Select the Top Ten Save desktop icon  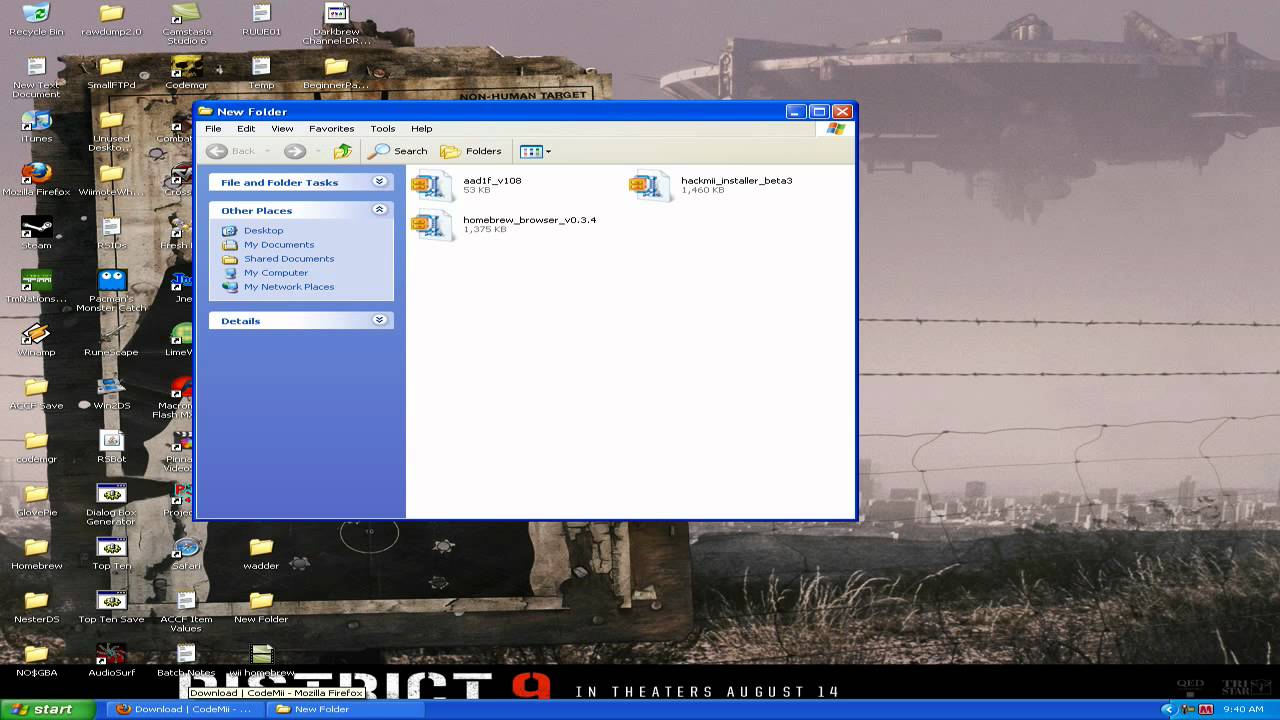[x=111, y=607]
